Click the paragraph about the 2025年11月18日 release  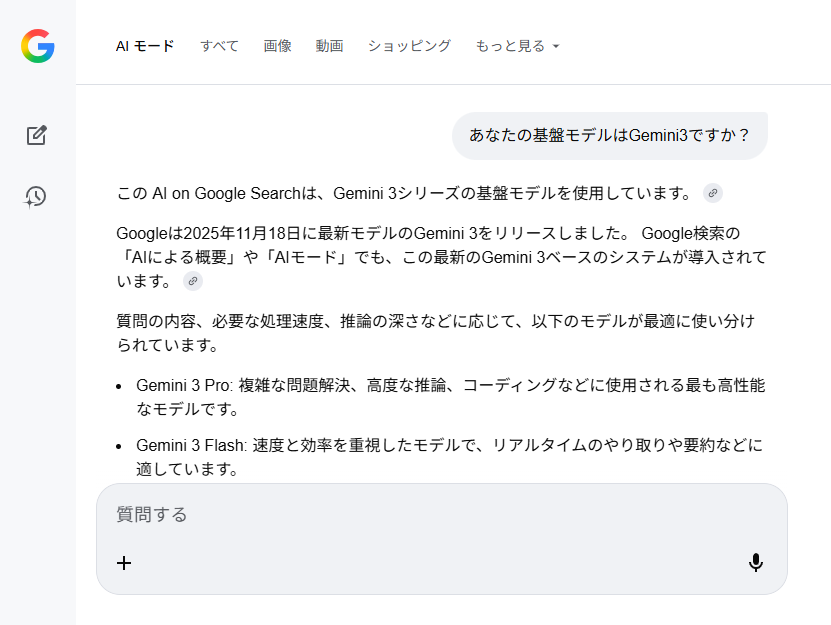coord(440,257)
